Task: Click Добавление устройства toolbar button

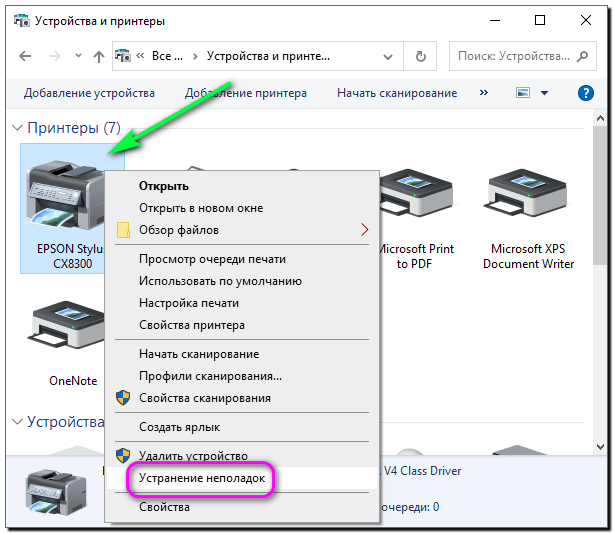Action: (89, 93)
